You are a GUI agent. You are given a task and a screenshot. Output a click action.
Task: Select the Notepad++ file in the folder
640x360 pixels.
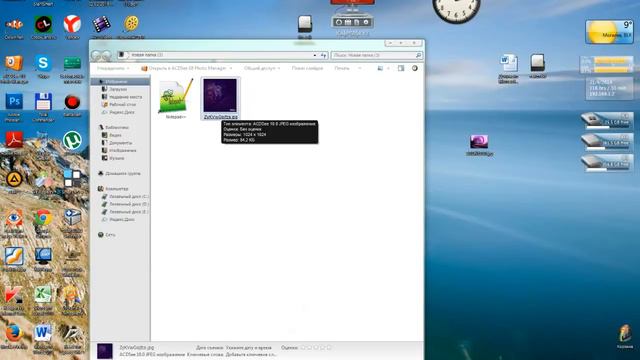pyautogui.click(x=176, y=99)
